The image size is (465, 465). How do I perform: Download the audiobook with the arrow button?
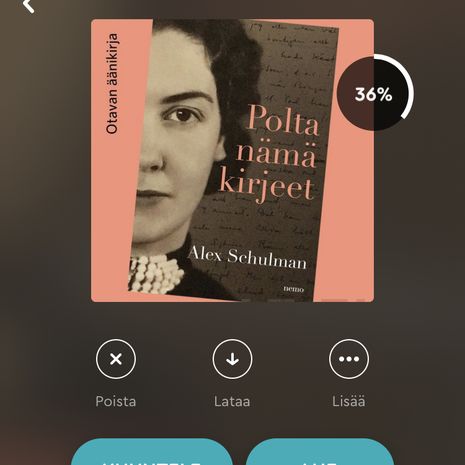click(x=232, y=359)
